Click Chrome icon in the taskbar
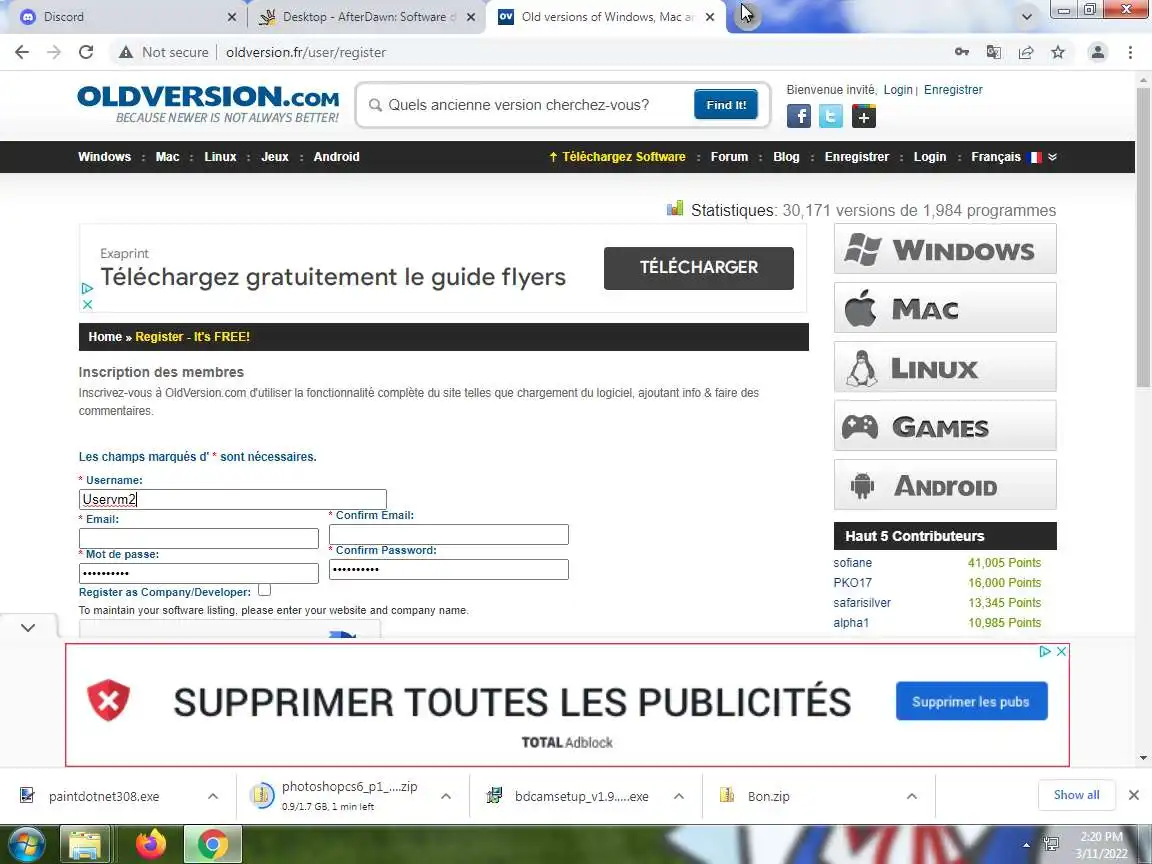The height and width of the screenshot is (864, 1152). point(212,845)
